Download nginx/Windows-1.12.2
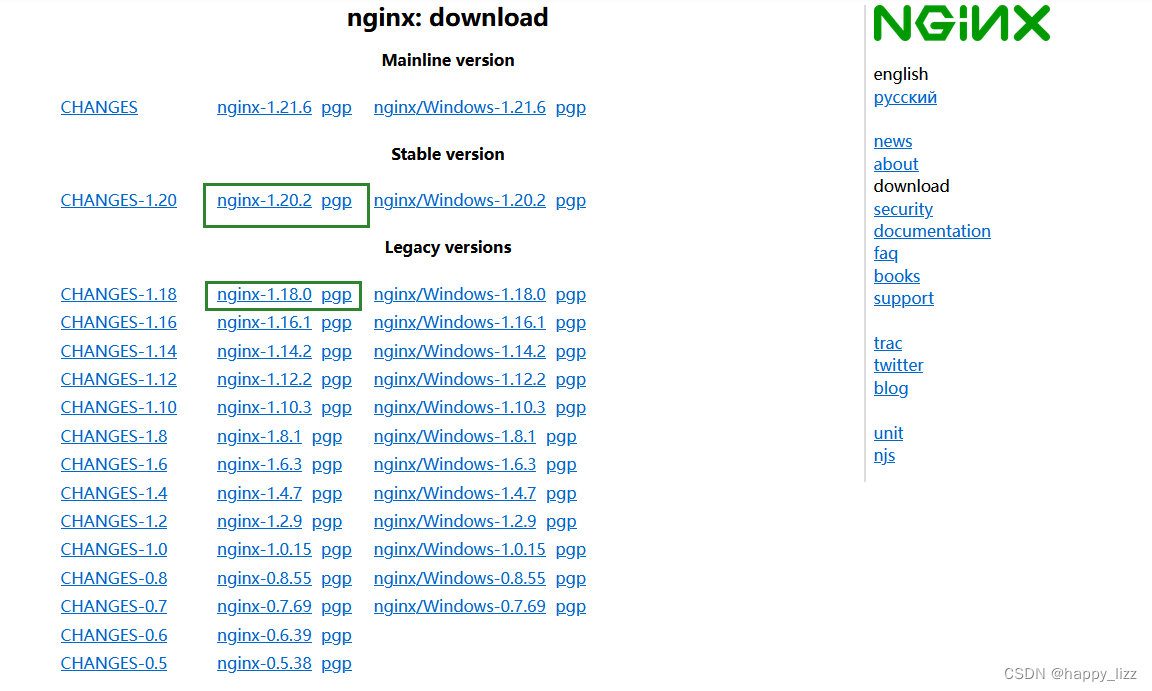 (460, 379)
